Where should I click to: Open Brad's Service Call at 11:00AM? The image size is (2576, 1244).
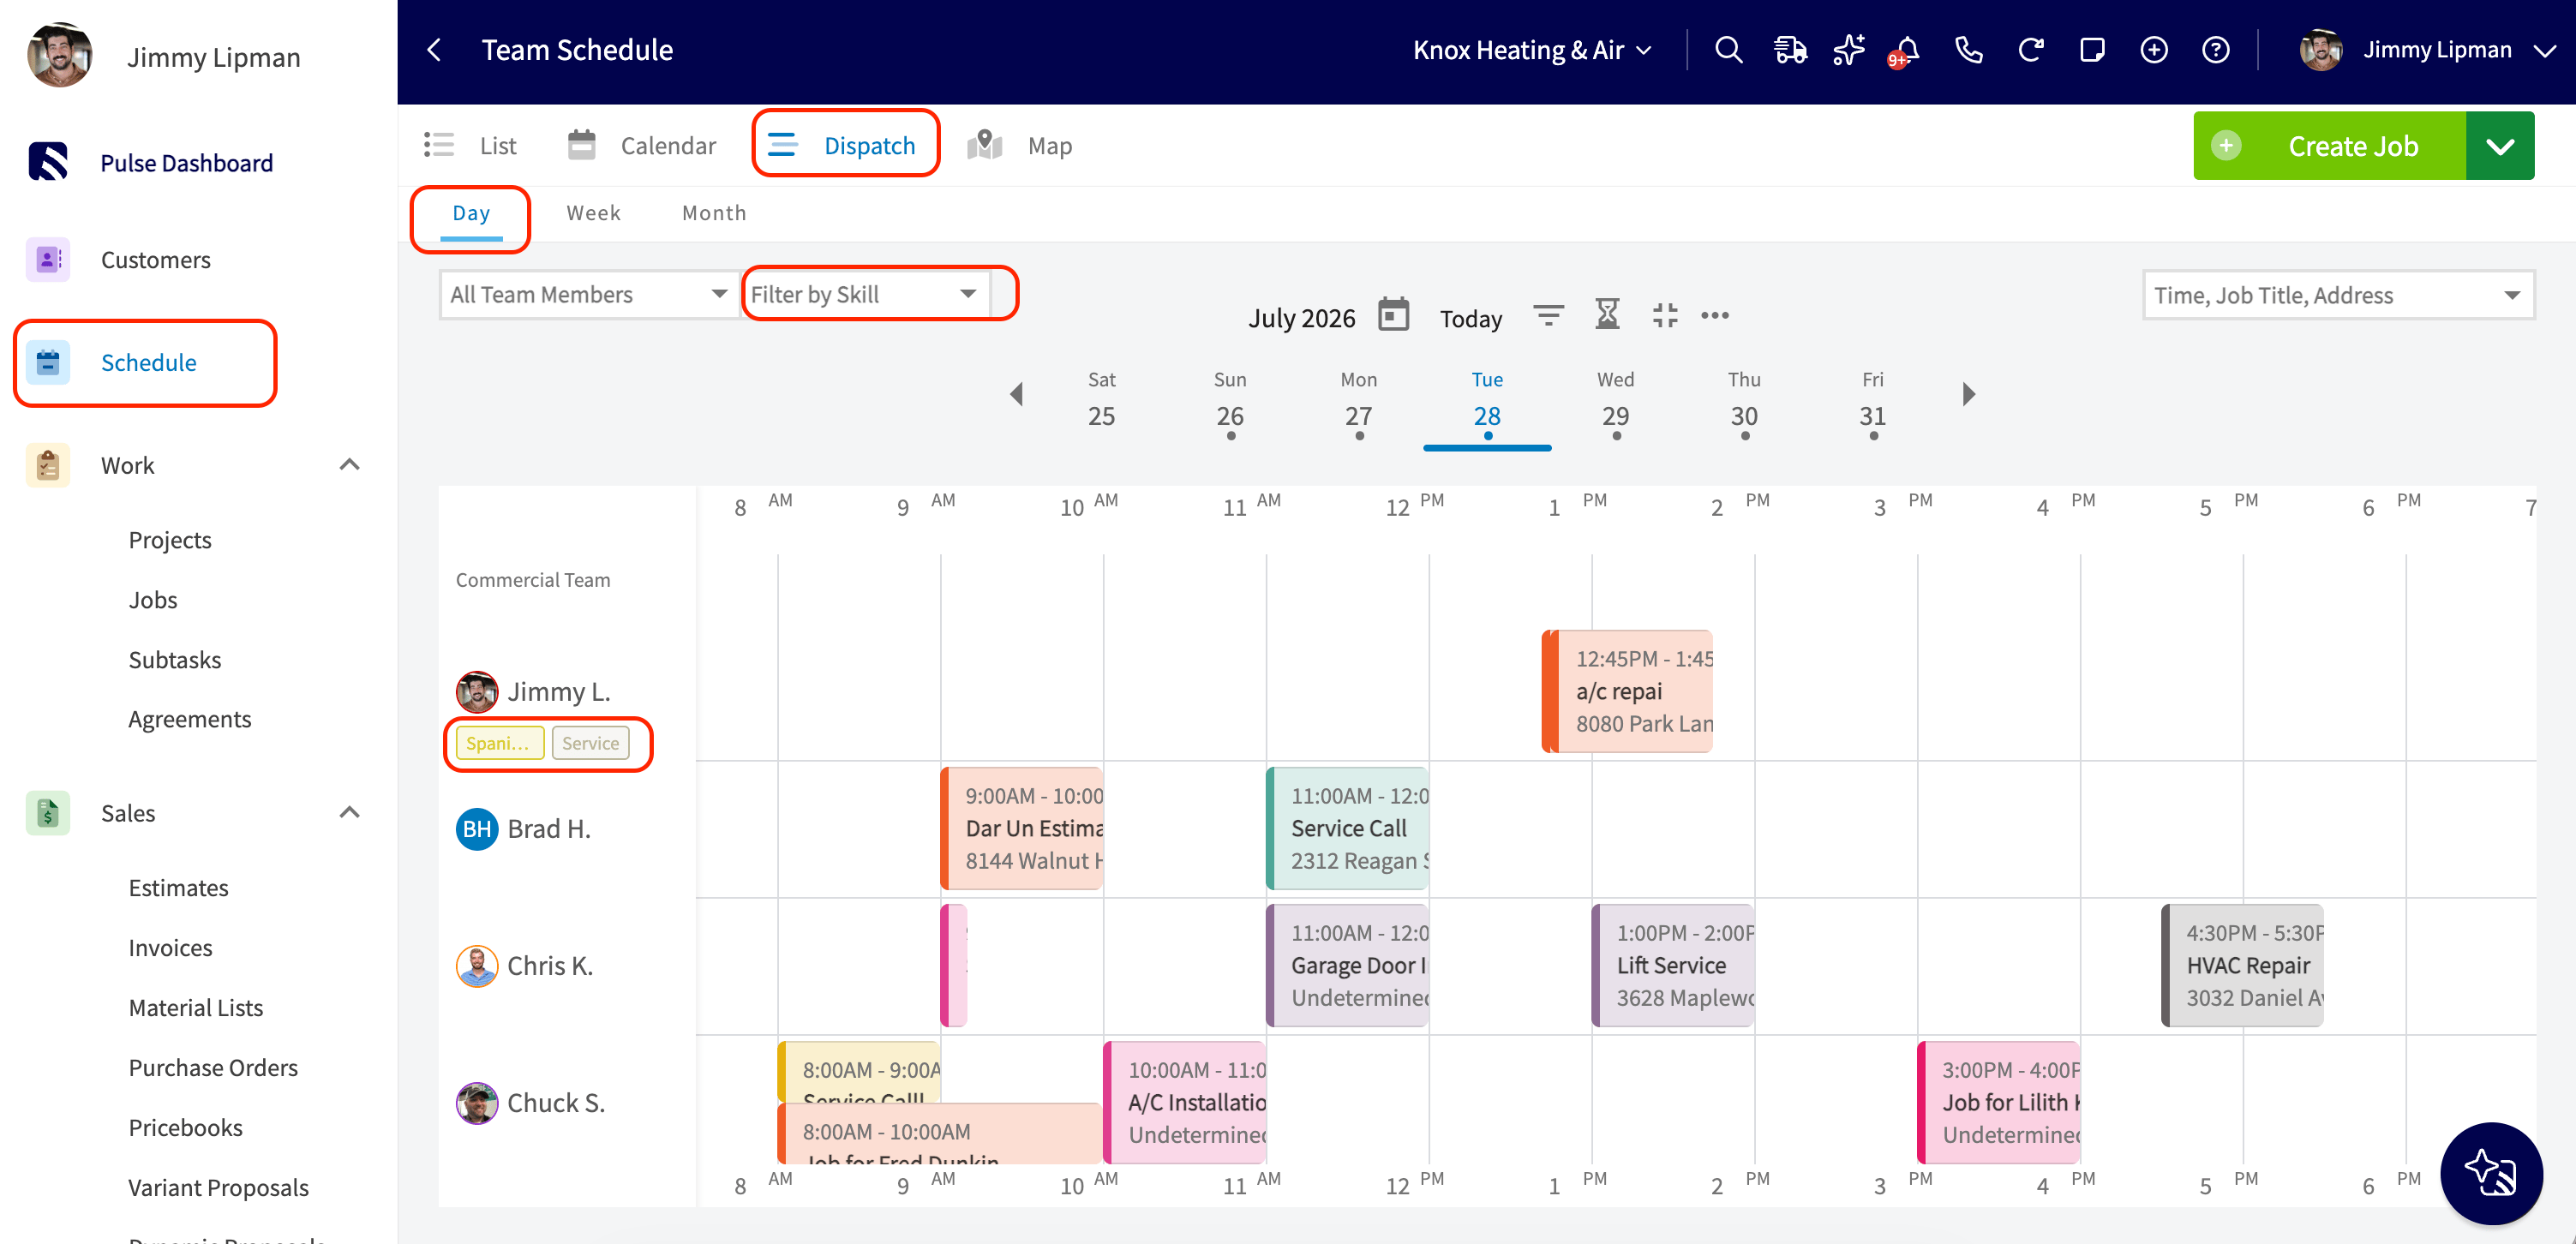pyautogui.click(x=1347, y=828)
